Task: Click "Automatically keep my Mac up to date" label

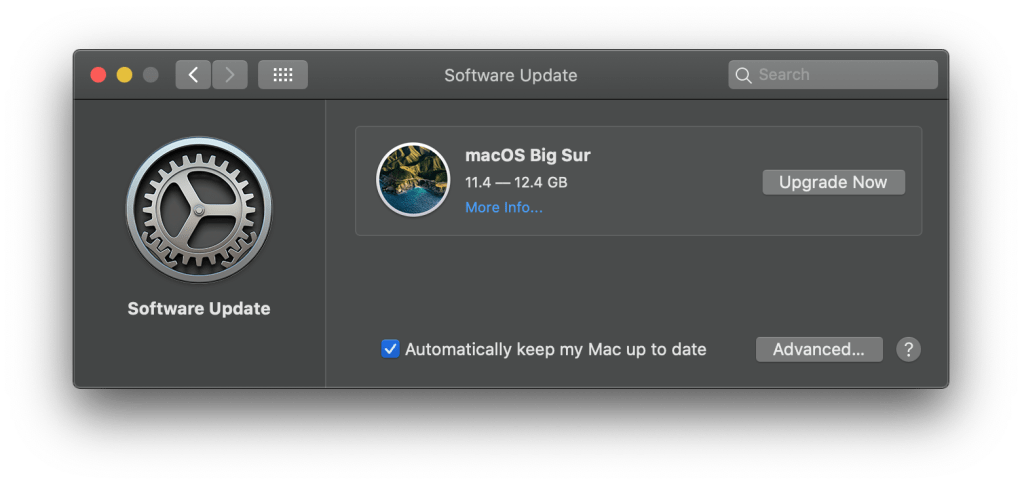Action: click(x=555, y=349)
